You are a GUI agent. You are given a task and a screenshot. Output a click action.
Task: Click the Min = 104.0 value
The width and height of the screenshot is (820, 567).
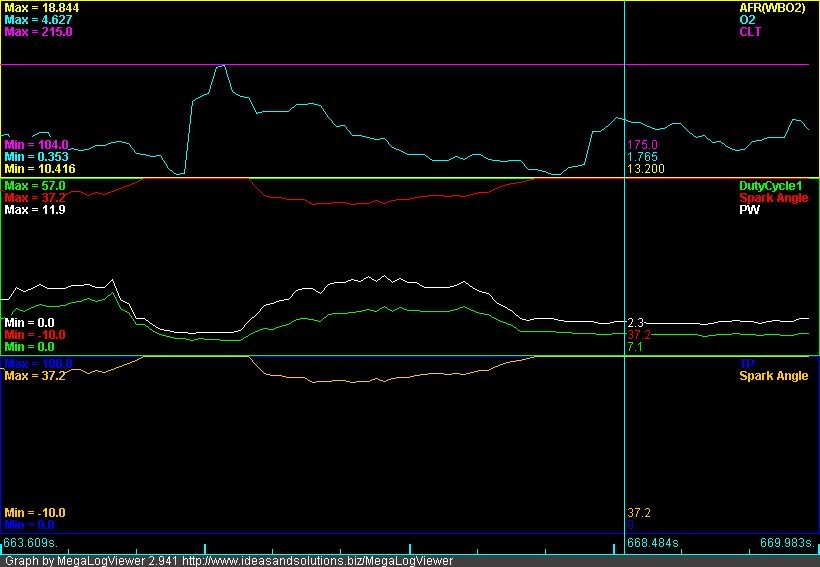tap(36, 144)
